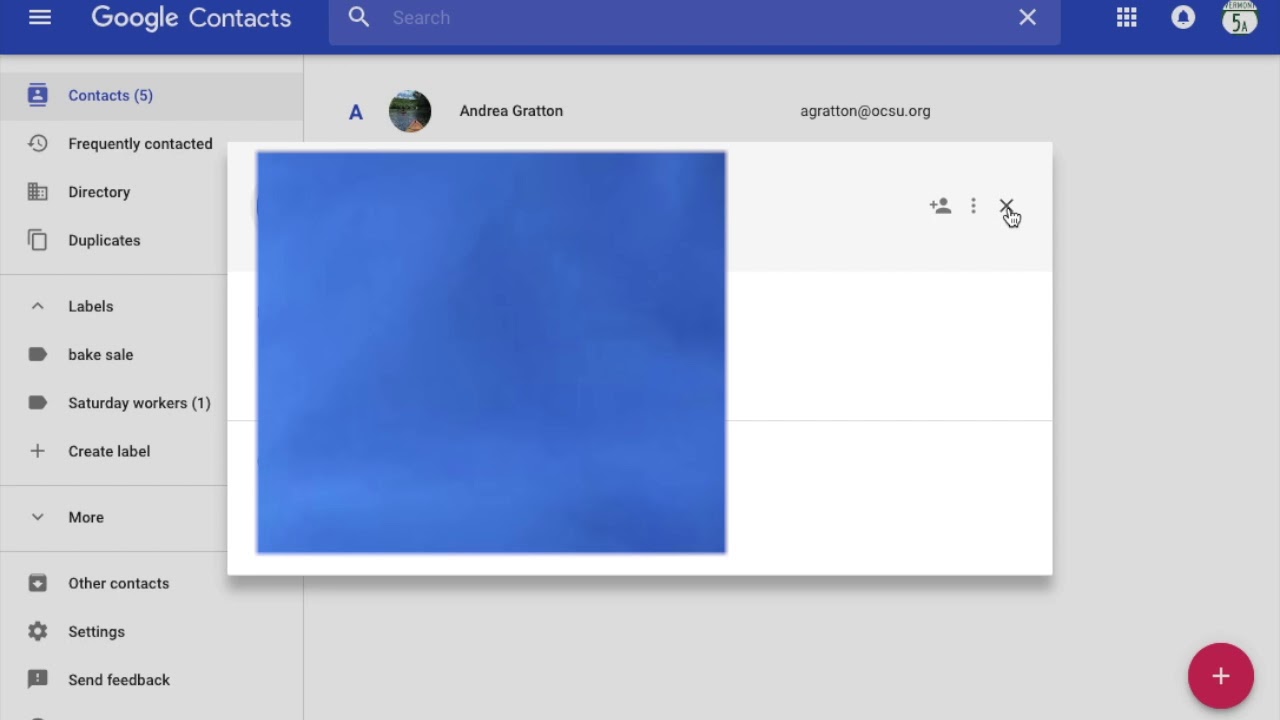Screen dimensions: 1280x720
Task: Collapse the Labels section chevron
Action: tap(37, 306)
